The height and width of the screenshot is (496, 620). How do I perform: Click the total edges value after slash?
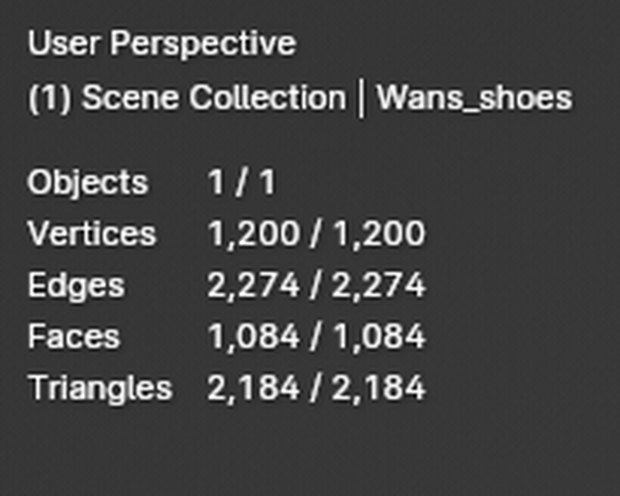pyautogui.click(x=379, y=286)
